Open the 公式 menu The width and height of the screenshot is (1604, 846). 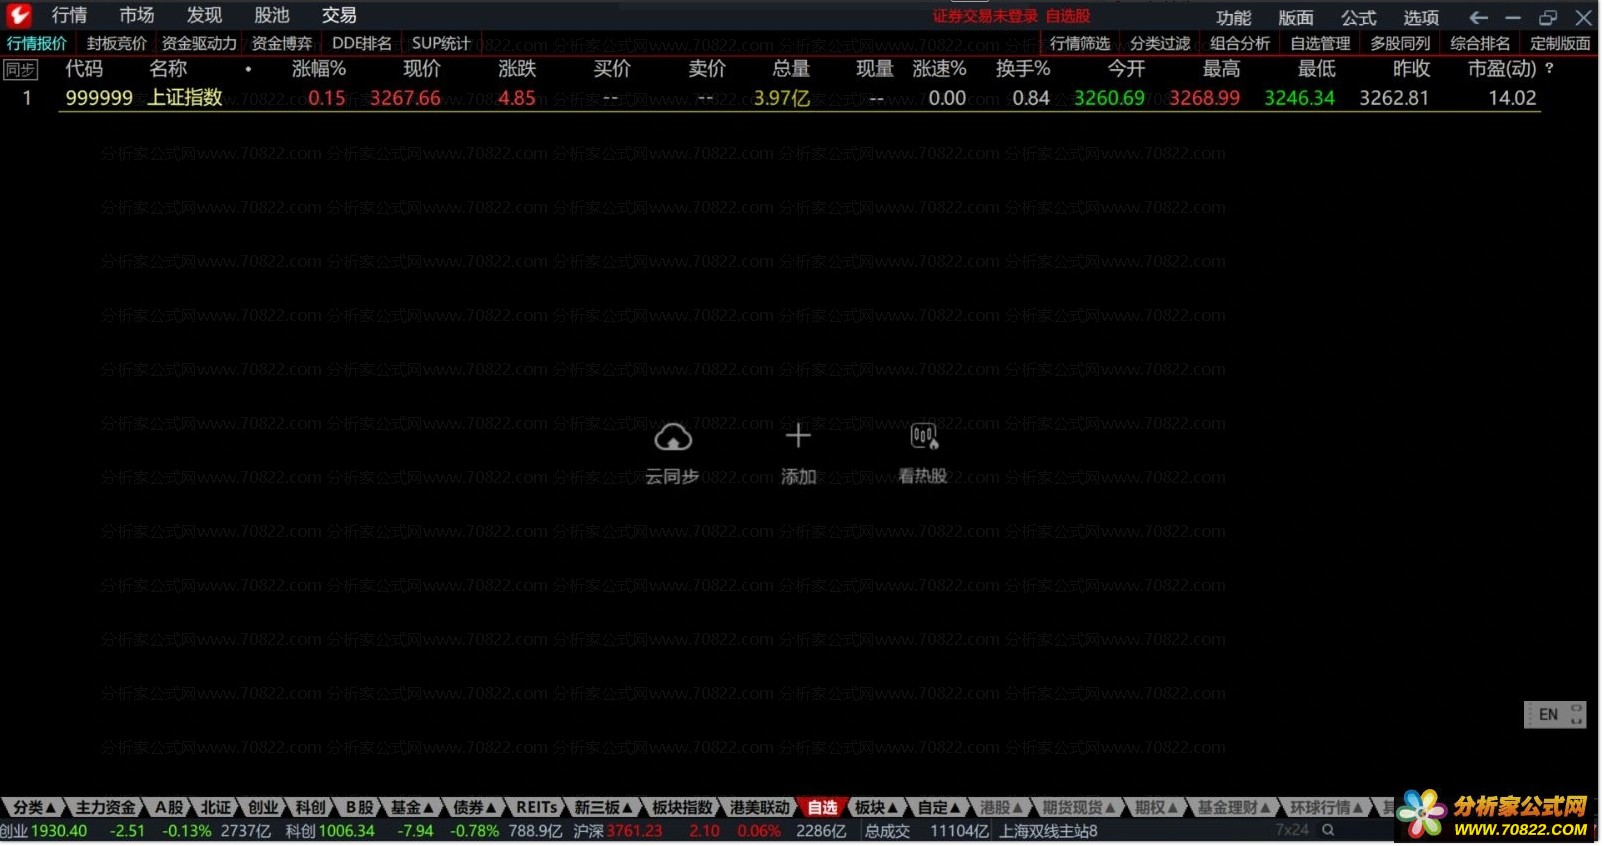(x=1359, y=18)
